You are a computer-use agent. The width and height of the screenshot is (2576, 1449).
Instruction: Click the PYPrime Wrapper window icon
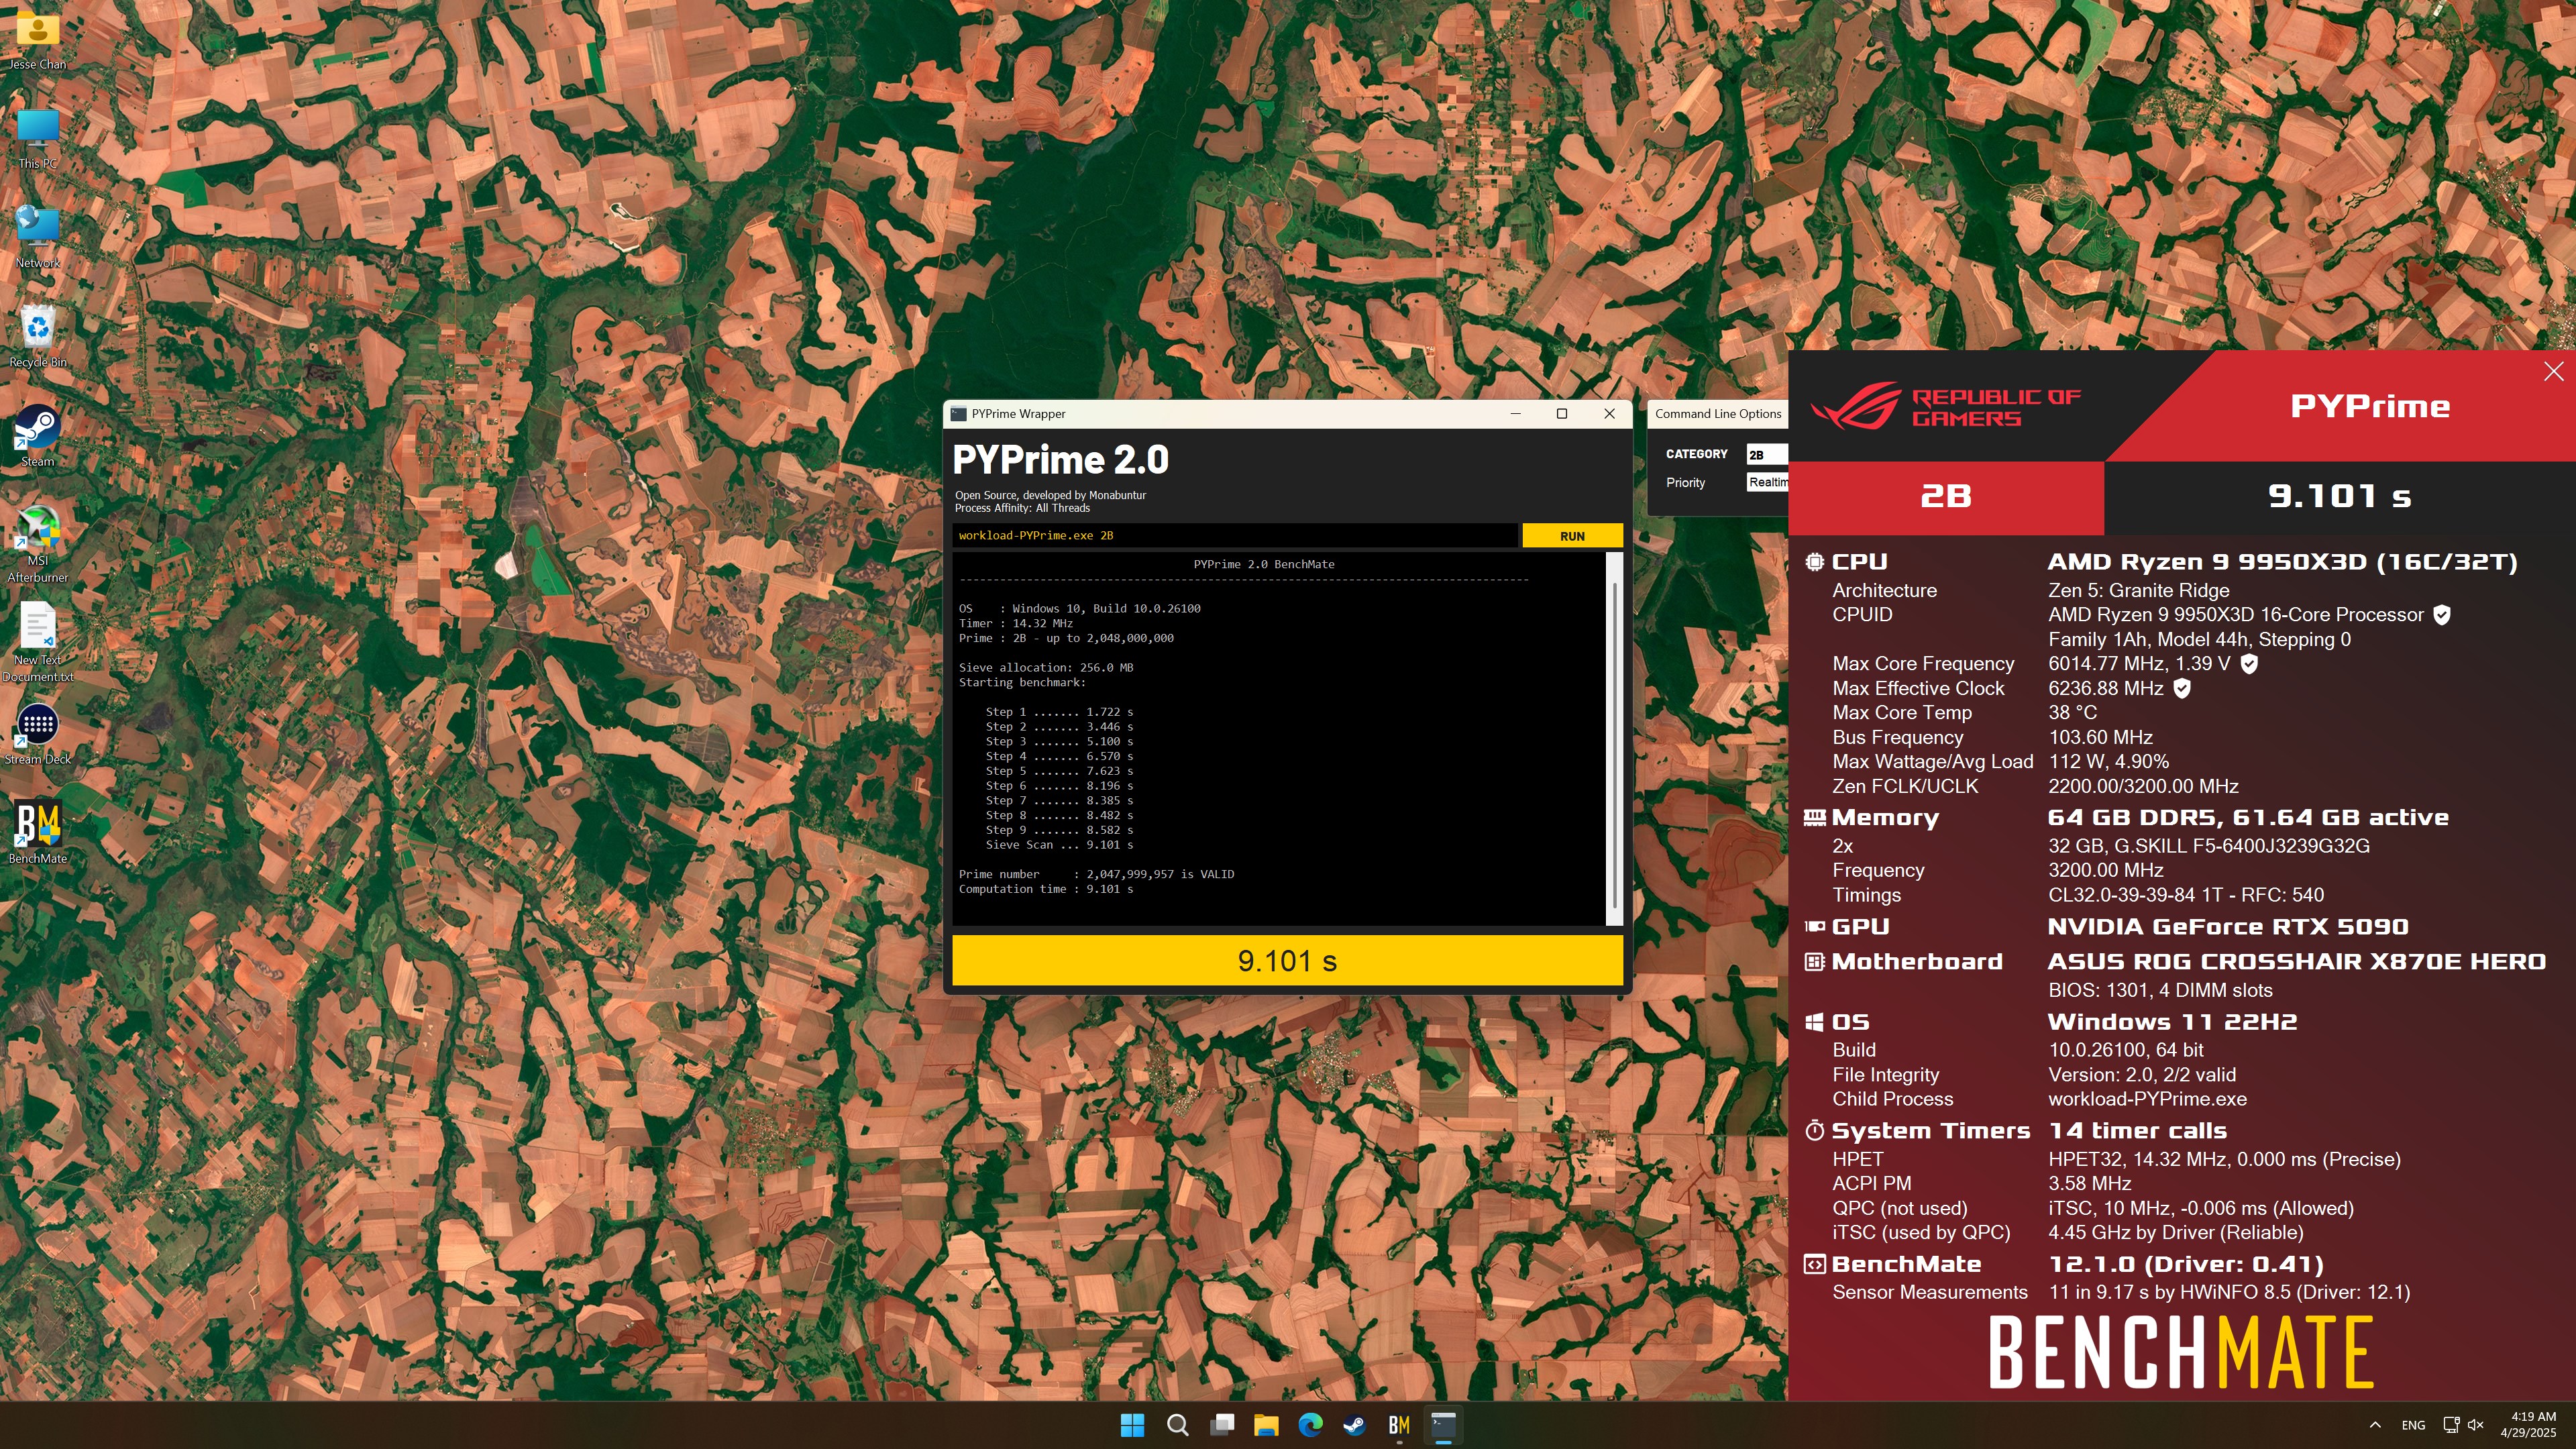(x=958, y=414)
